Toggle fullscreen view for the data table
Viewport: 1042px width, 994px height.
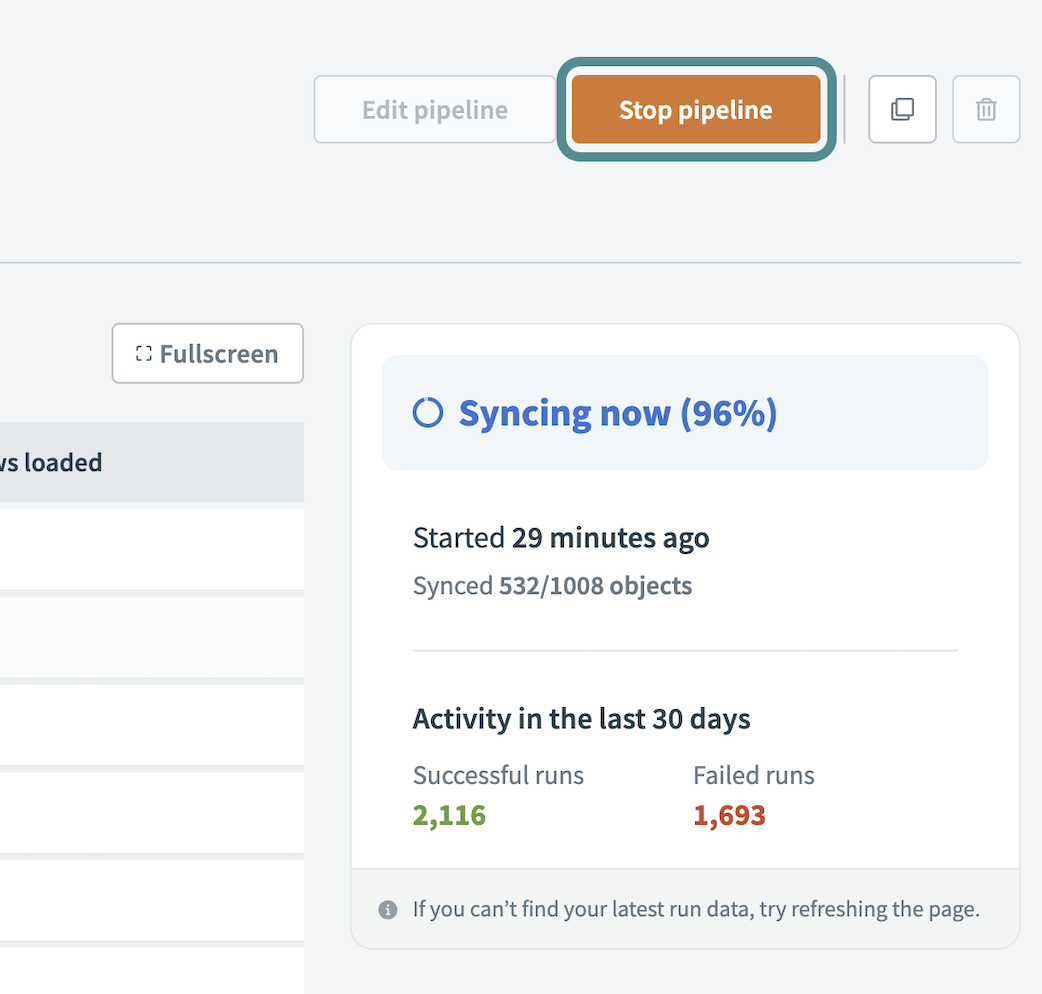pos(207,353)
